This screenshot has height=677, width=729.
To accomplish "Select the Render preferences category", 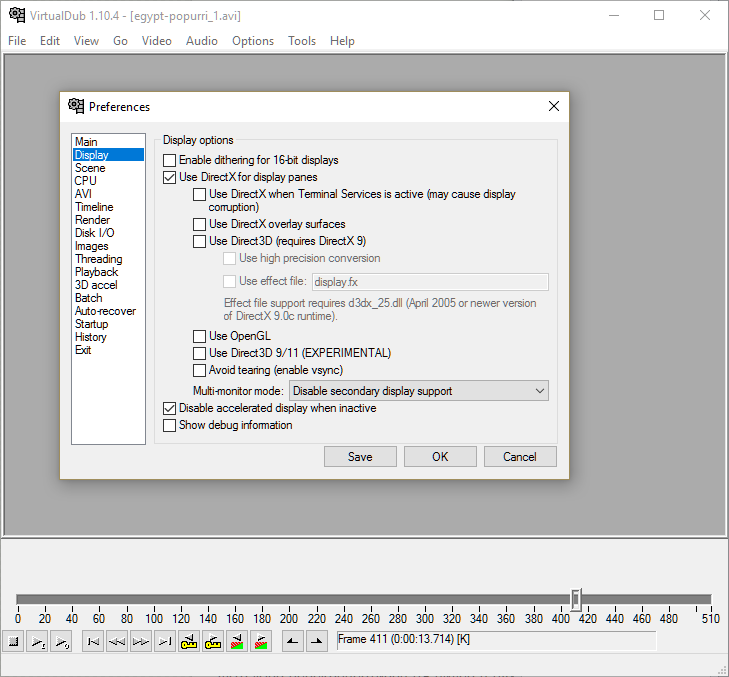I will pyautogui.click(x=108, y=220).
